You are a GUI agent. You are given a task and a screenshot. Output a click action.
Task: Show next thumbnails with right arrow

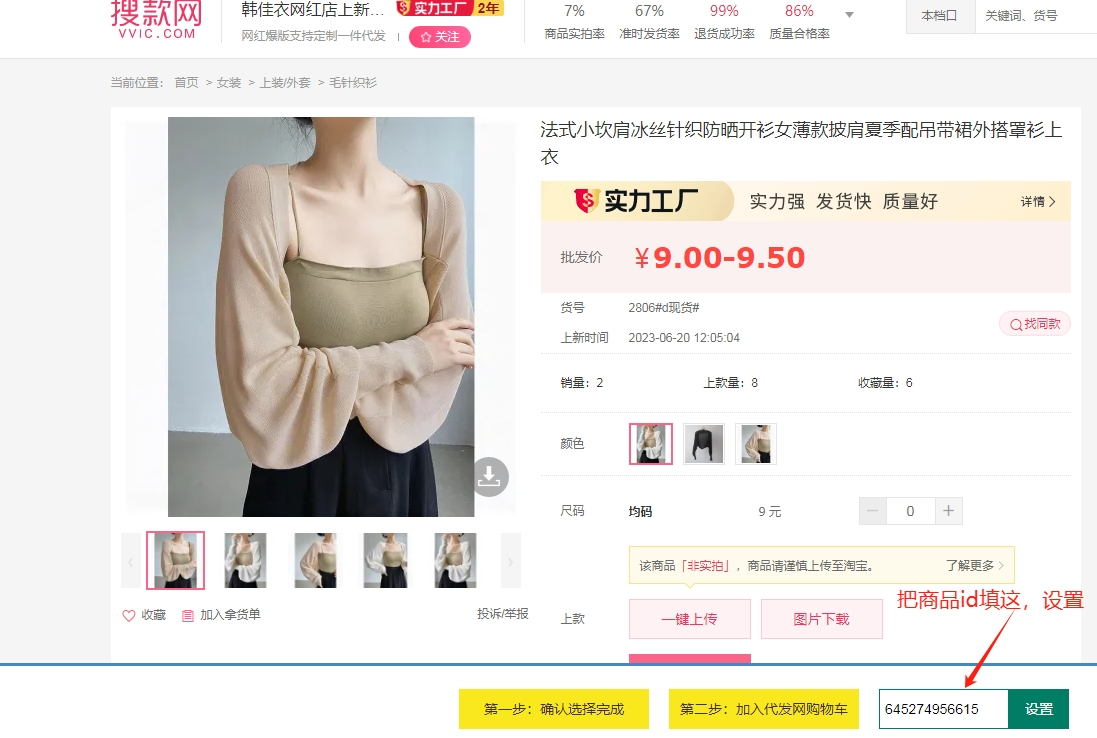(x=511, y=561)
